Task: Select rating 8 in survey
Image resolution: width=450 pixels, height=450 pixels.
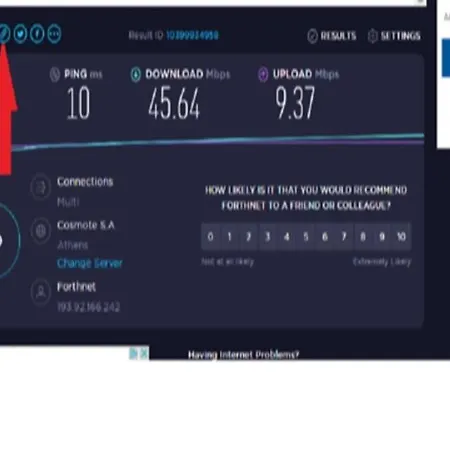Action: coord(363,236)
